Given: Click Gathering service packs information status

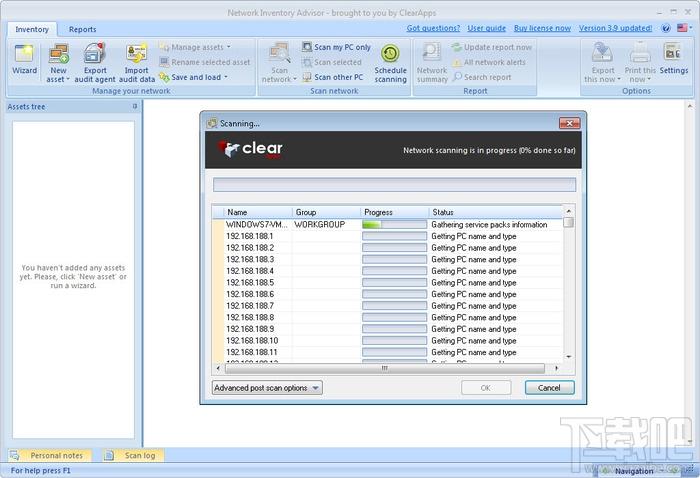Looking at the screenshot, I should point(489,224).
